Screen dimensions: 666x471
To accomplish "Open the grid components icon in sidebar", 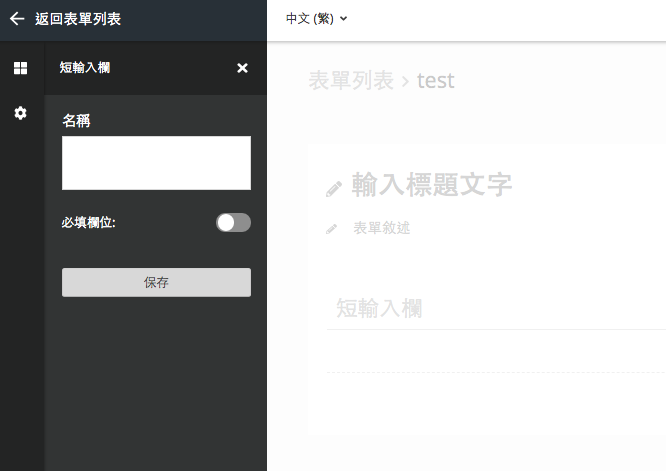I will pyautogui.click(x=20, y=68).
